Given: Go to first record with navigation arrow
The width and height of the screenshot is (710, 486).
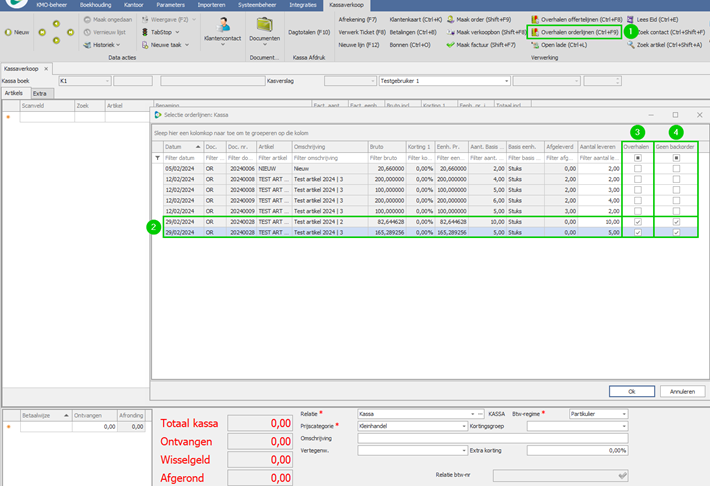Looking at the screenshot, I should click(x=42, y=33).
